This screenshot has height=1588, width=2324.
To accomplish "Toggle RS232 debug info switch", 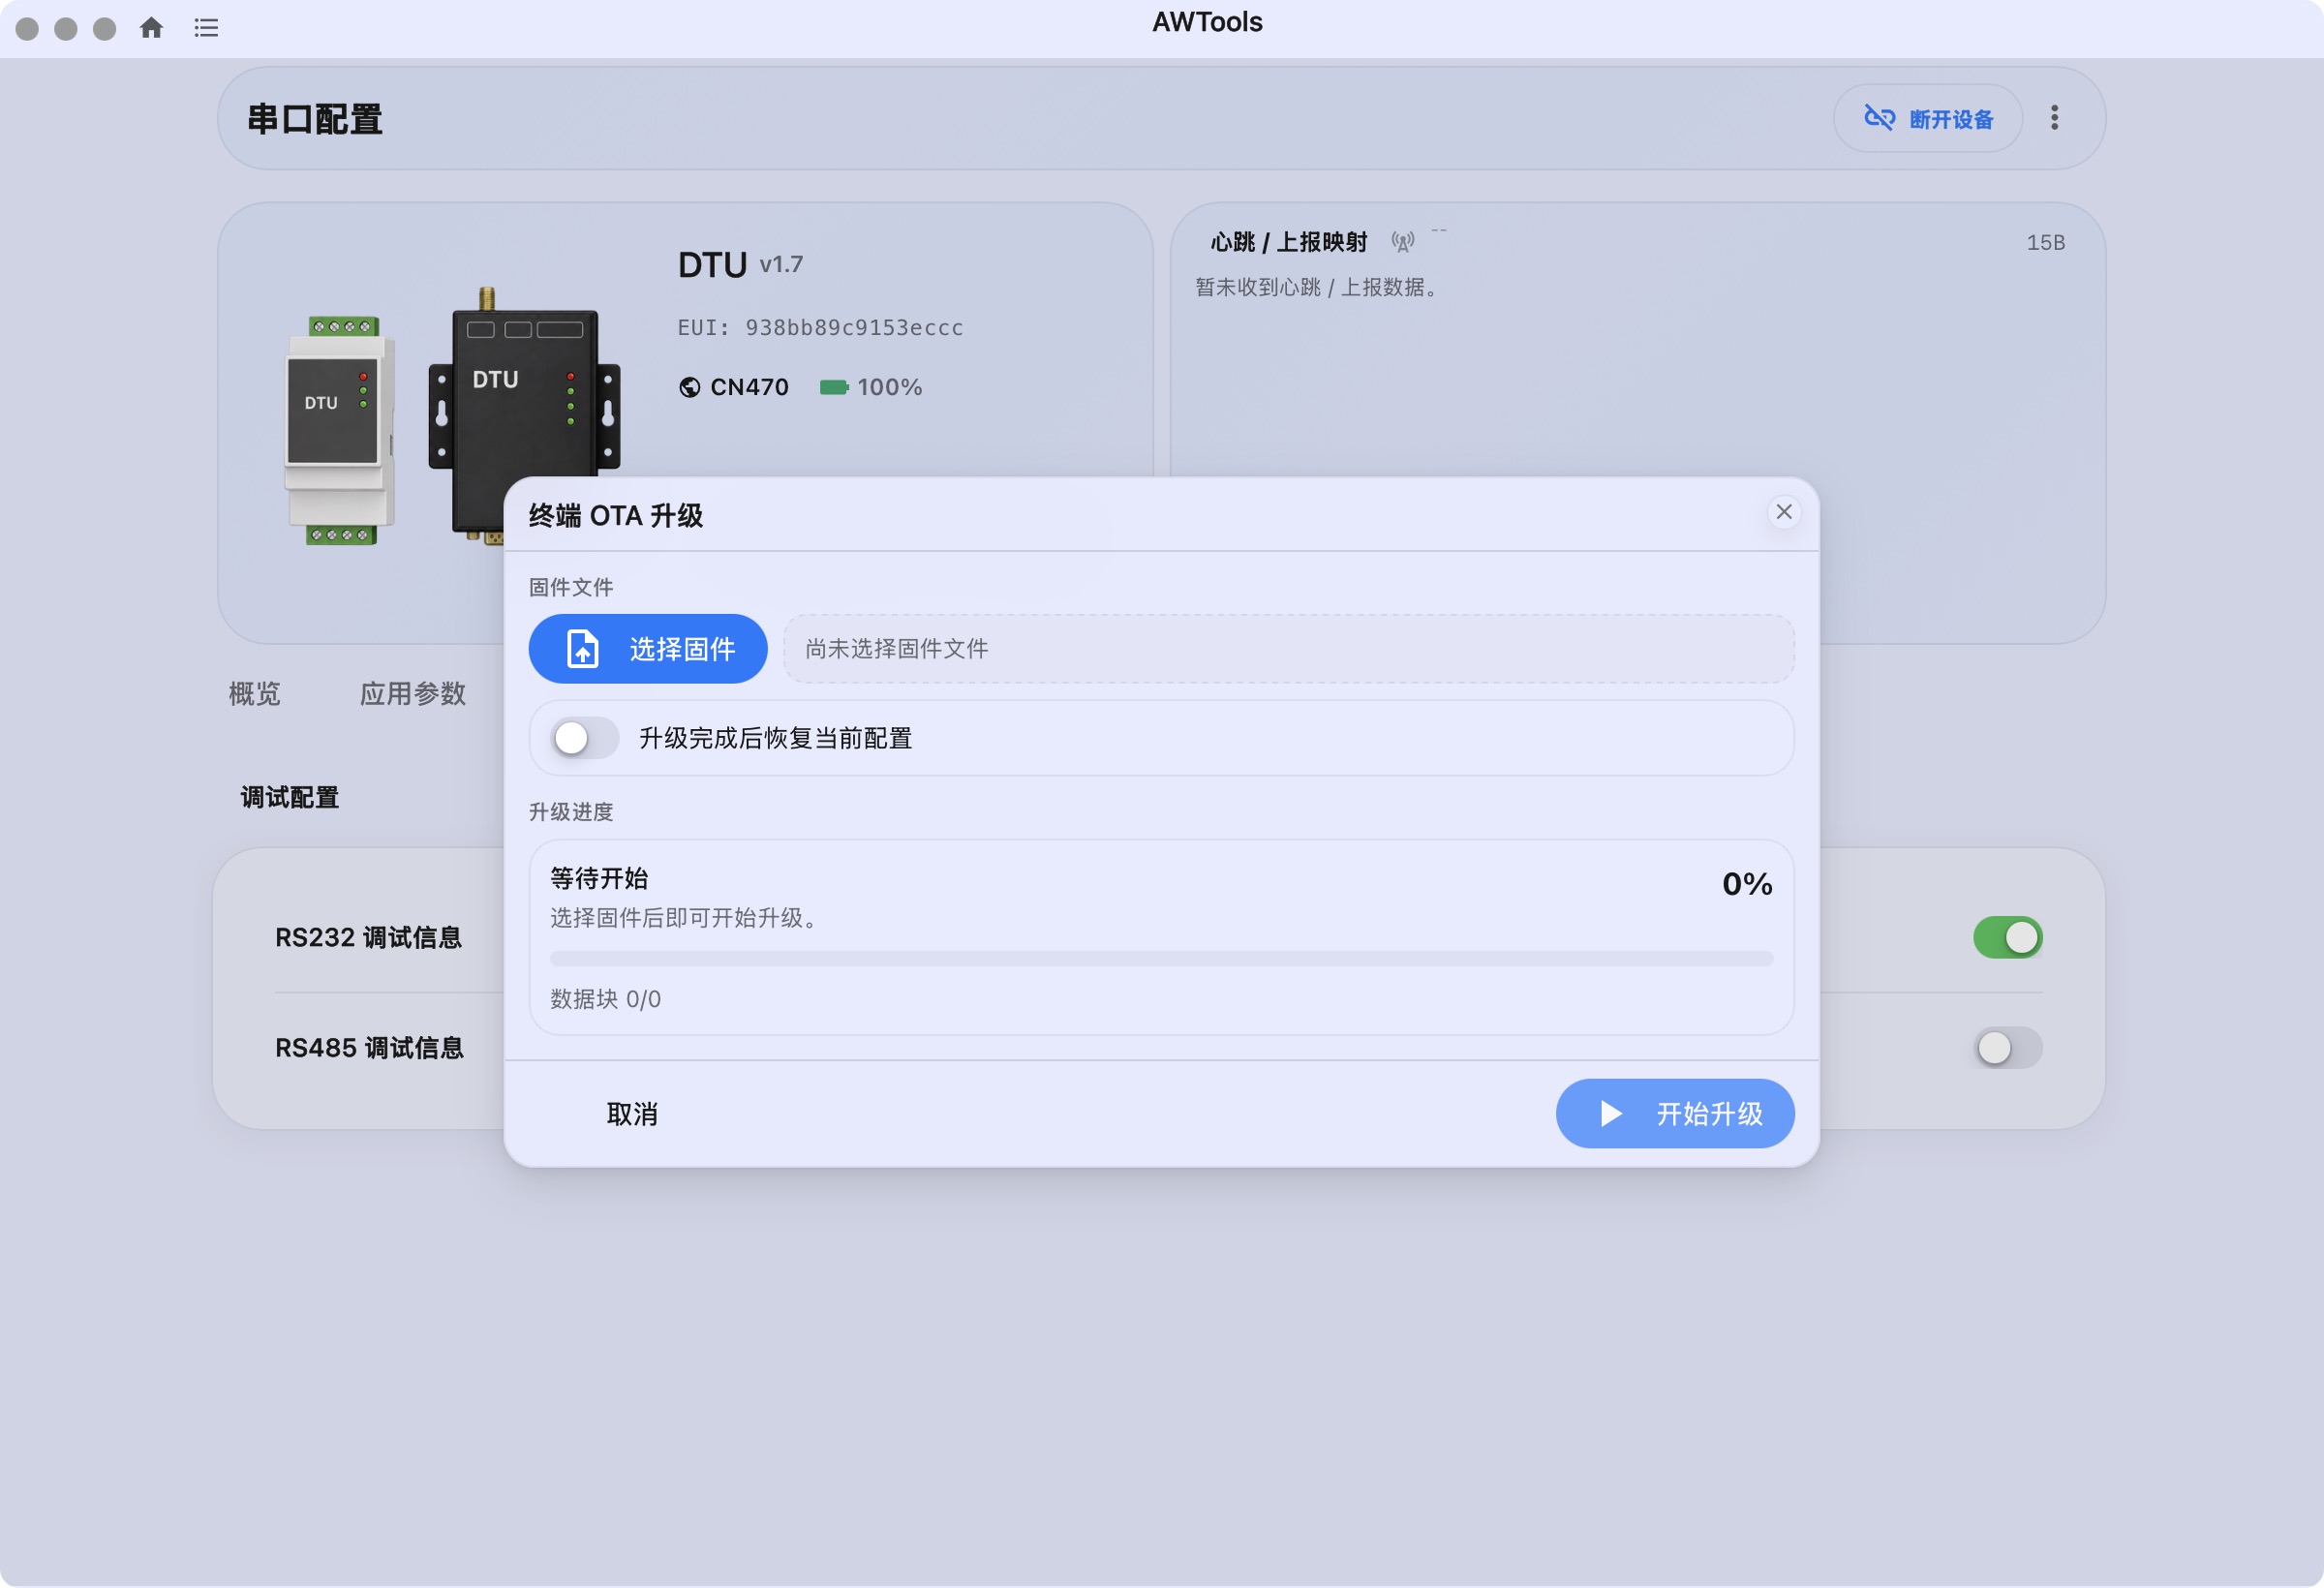I will [2007, 938].
